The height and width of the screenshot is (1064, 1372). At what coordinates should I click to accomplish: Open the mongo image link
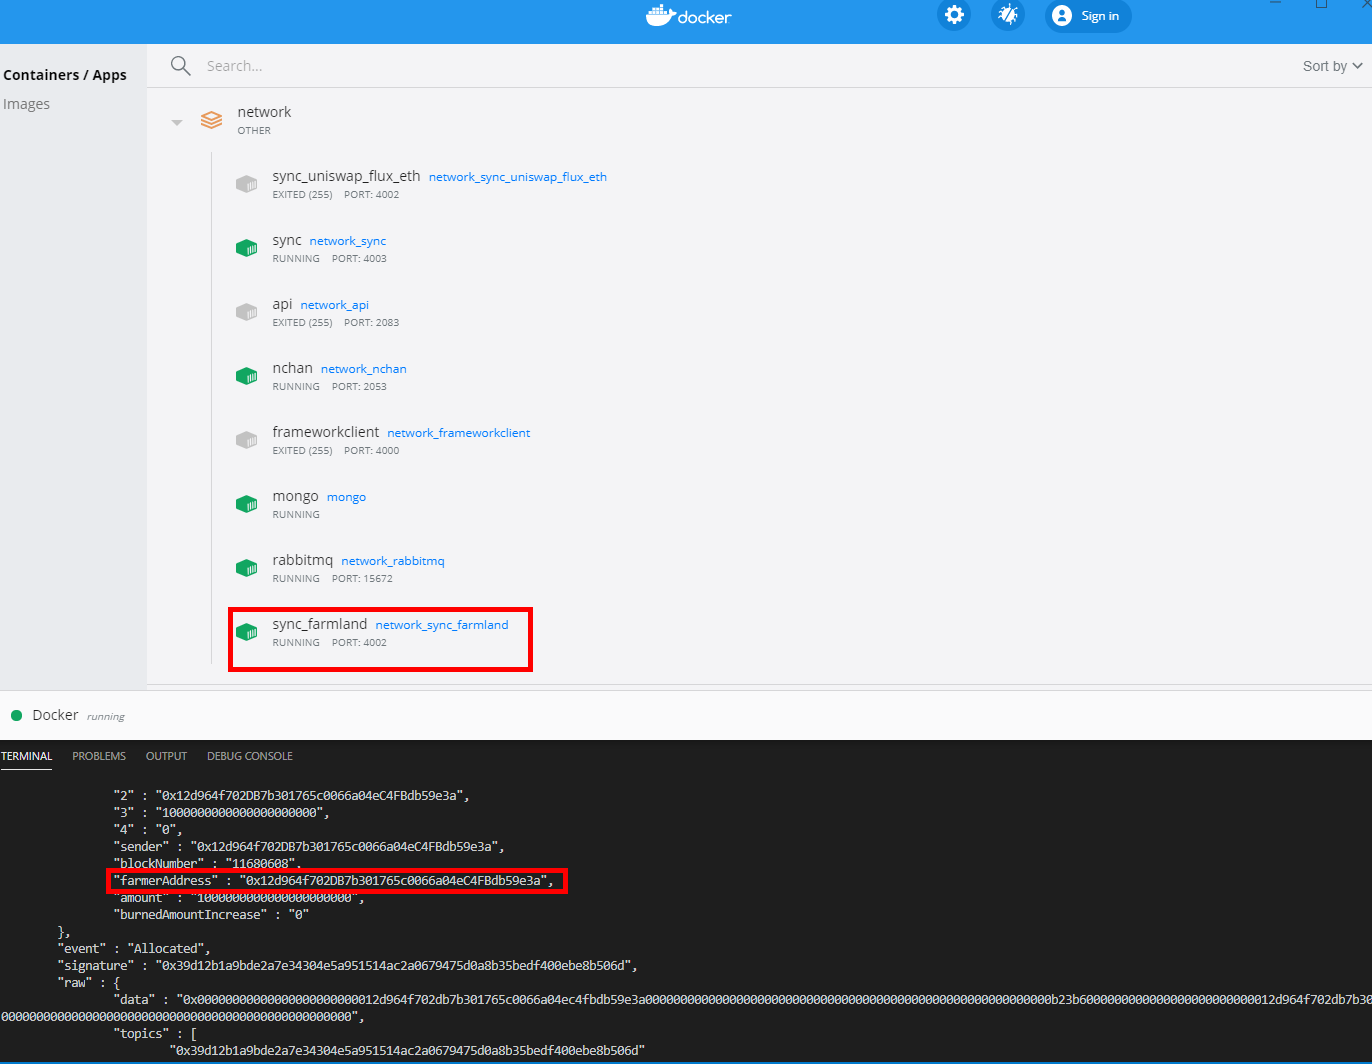(x=347, y=497)
